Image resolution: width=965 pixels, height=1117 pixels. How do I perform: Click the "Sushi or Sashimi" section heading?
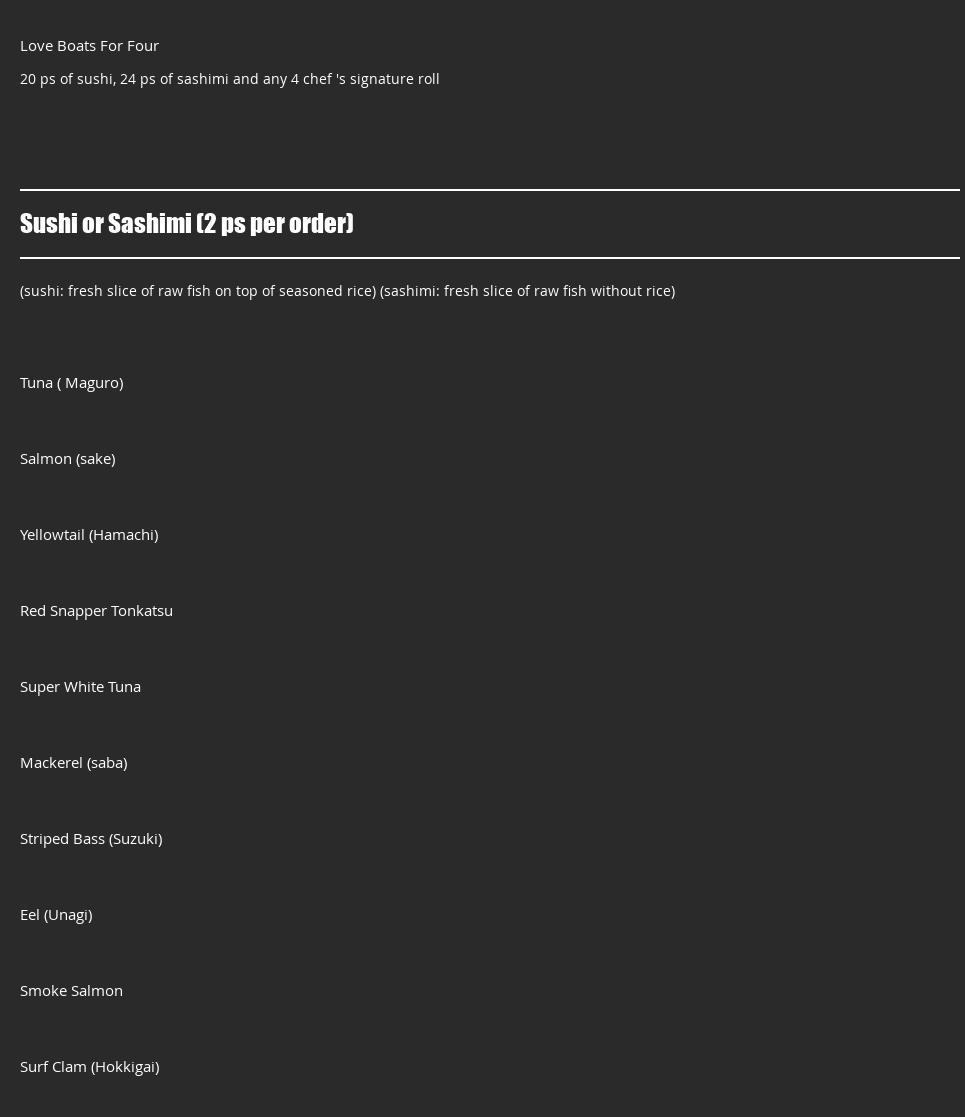[x=106, y=223]
